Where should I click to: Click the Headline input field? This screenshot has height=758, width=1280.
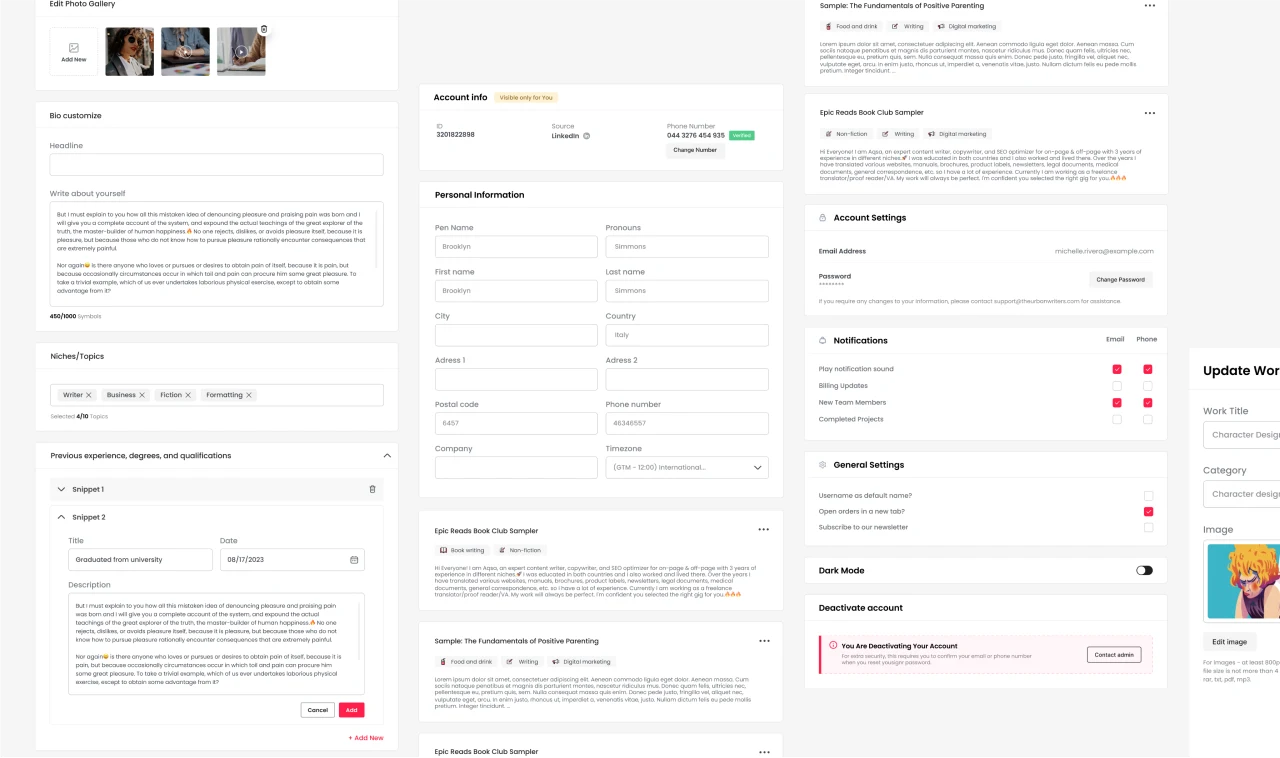pos(217,165)
